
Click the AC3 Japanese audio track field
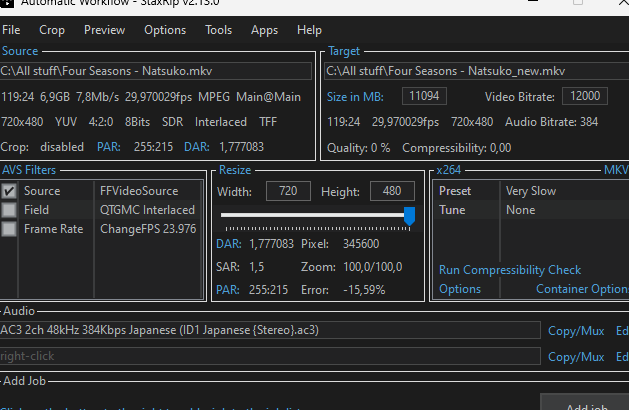(x=270, y=330)
